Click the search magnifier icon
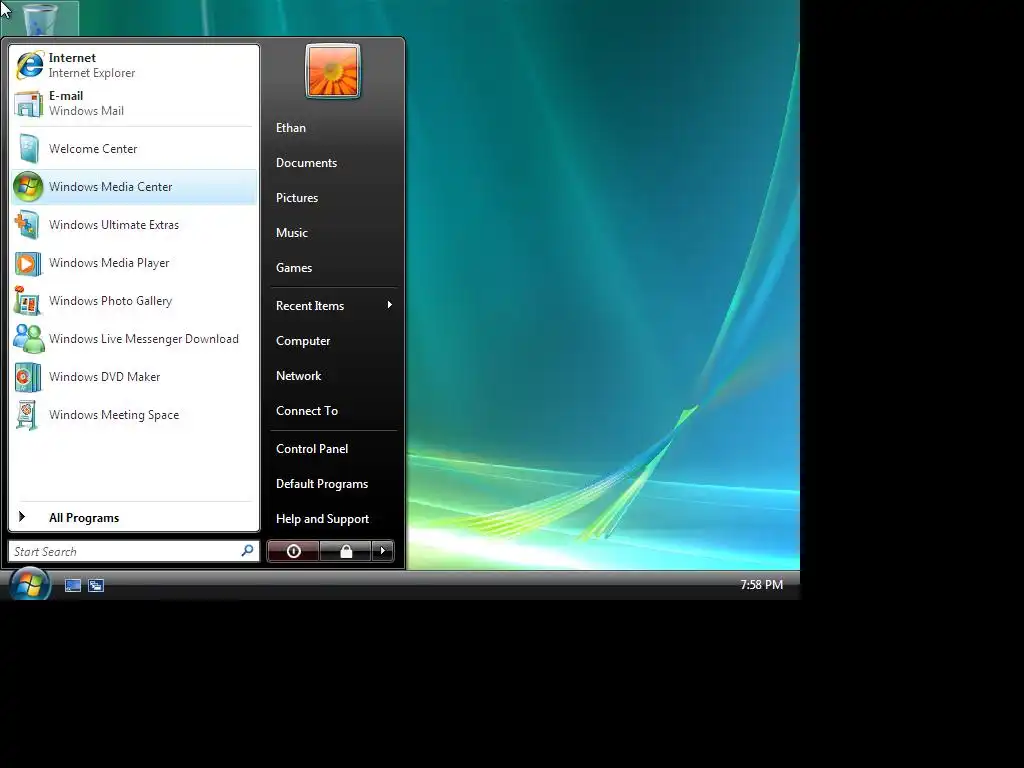The height and width of the screenshot is (768, 1024). [x=247, y=551]
